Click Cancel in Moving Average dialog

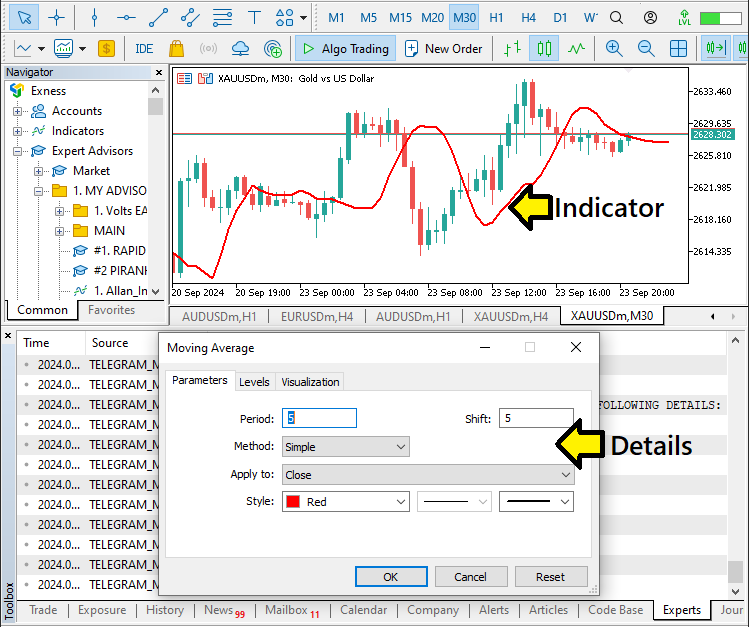coord(471,577)
